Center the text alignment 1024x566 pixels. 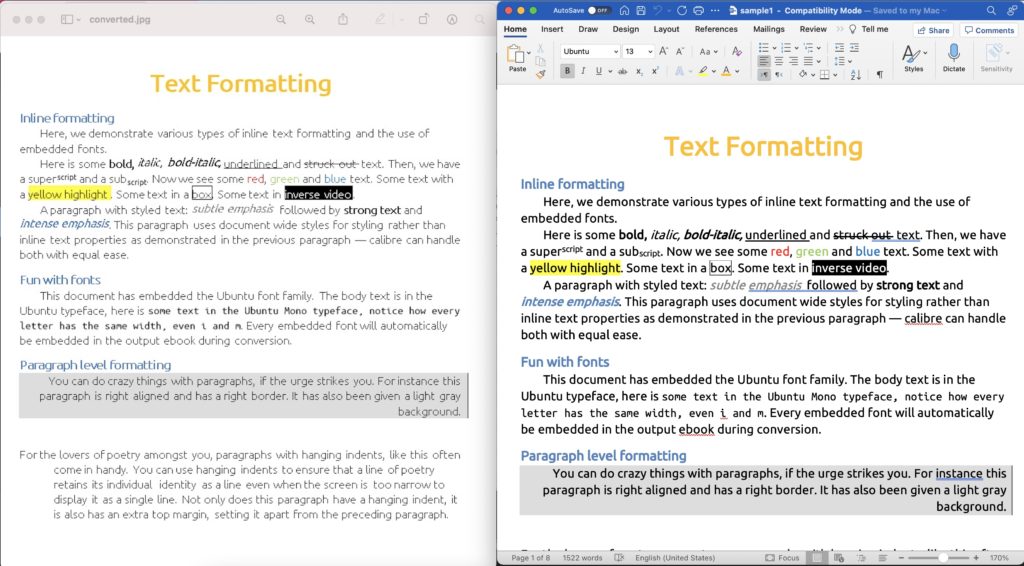click(778, 61)
